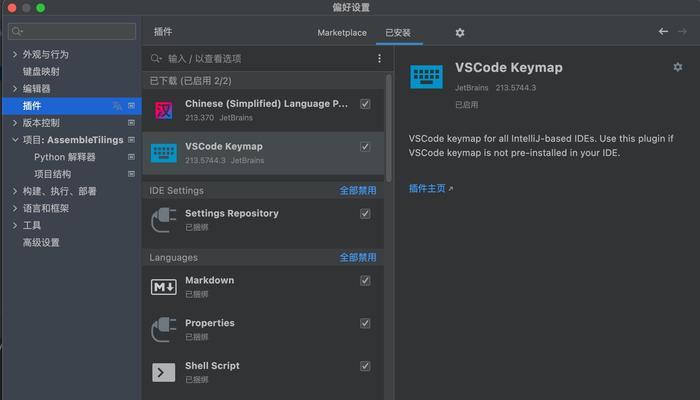Focus the settings search field
The width and height of the screenshot is (700, 400).
pyautogui.click(x=72, y=31)
